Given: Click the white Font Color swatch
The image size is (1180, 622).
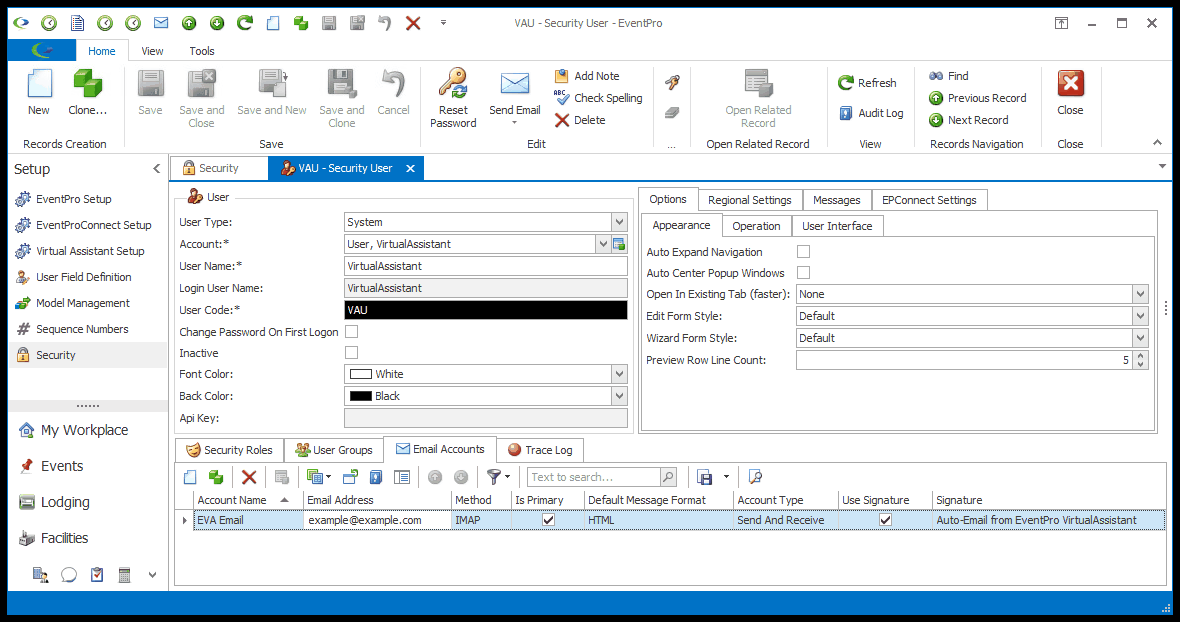Looking at the screenshot, I should click(361, 374).
